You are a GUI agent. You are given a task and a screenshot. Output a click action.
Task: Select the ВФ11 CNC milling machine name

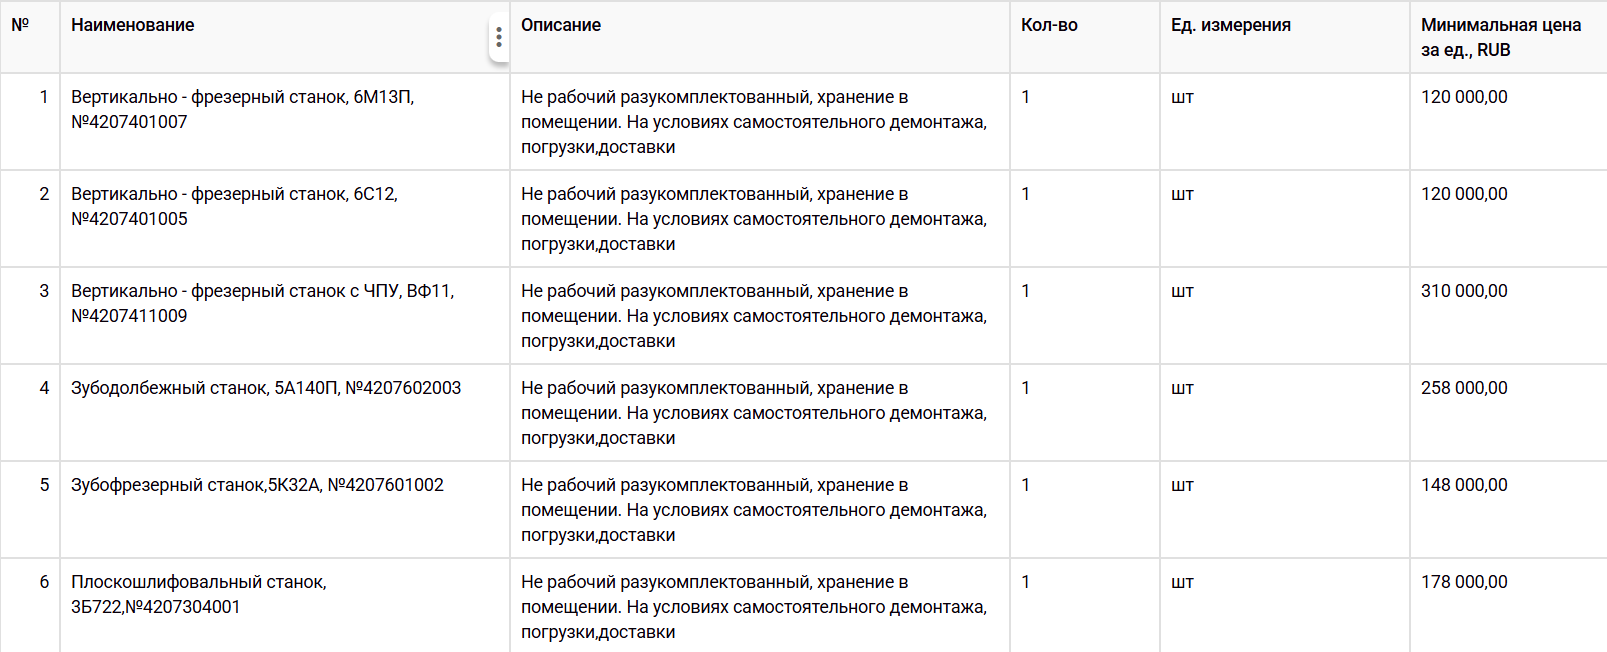pos(262,304)
